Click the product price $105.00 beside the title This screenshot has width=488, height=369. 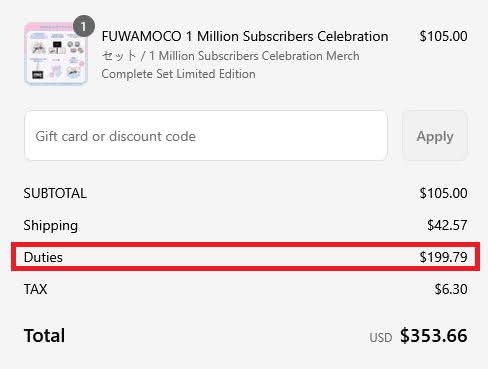pos(443,36)
